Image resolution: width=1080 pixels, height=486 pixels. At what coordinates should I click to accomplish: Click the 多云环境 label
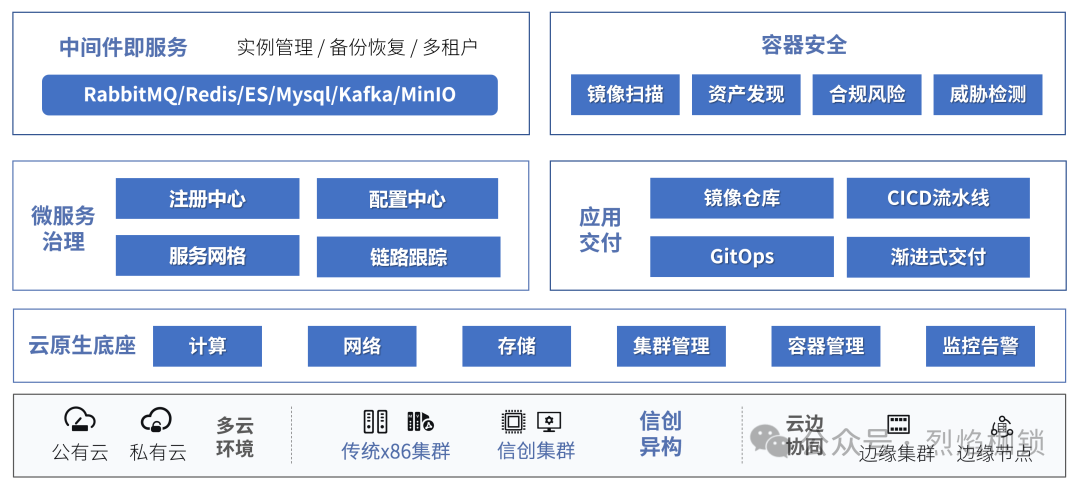point(235,436)
